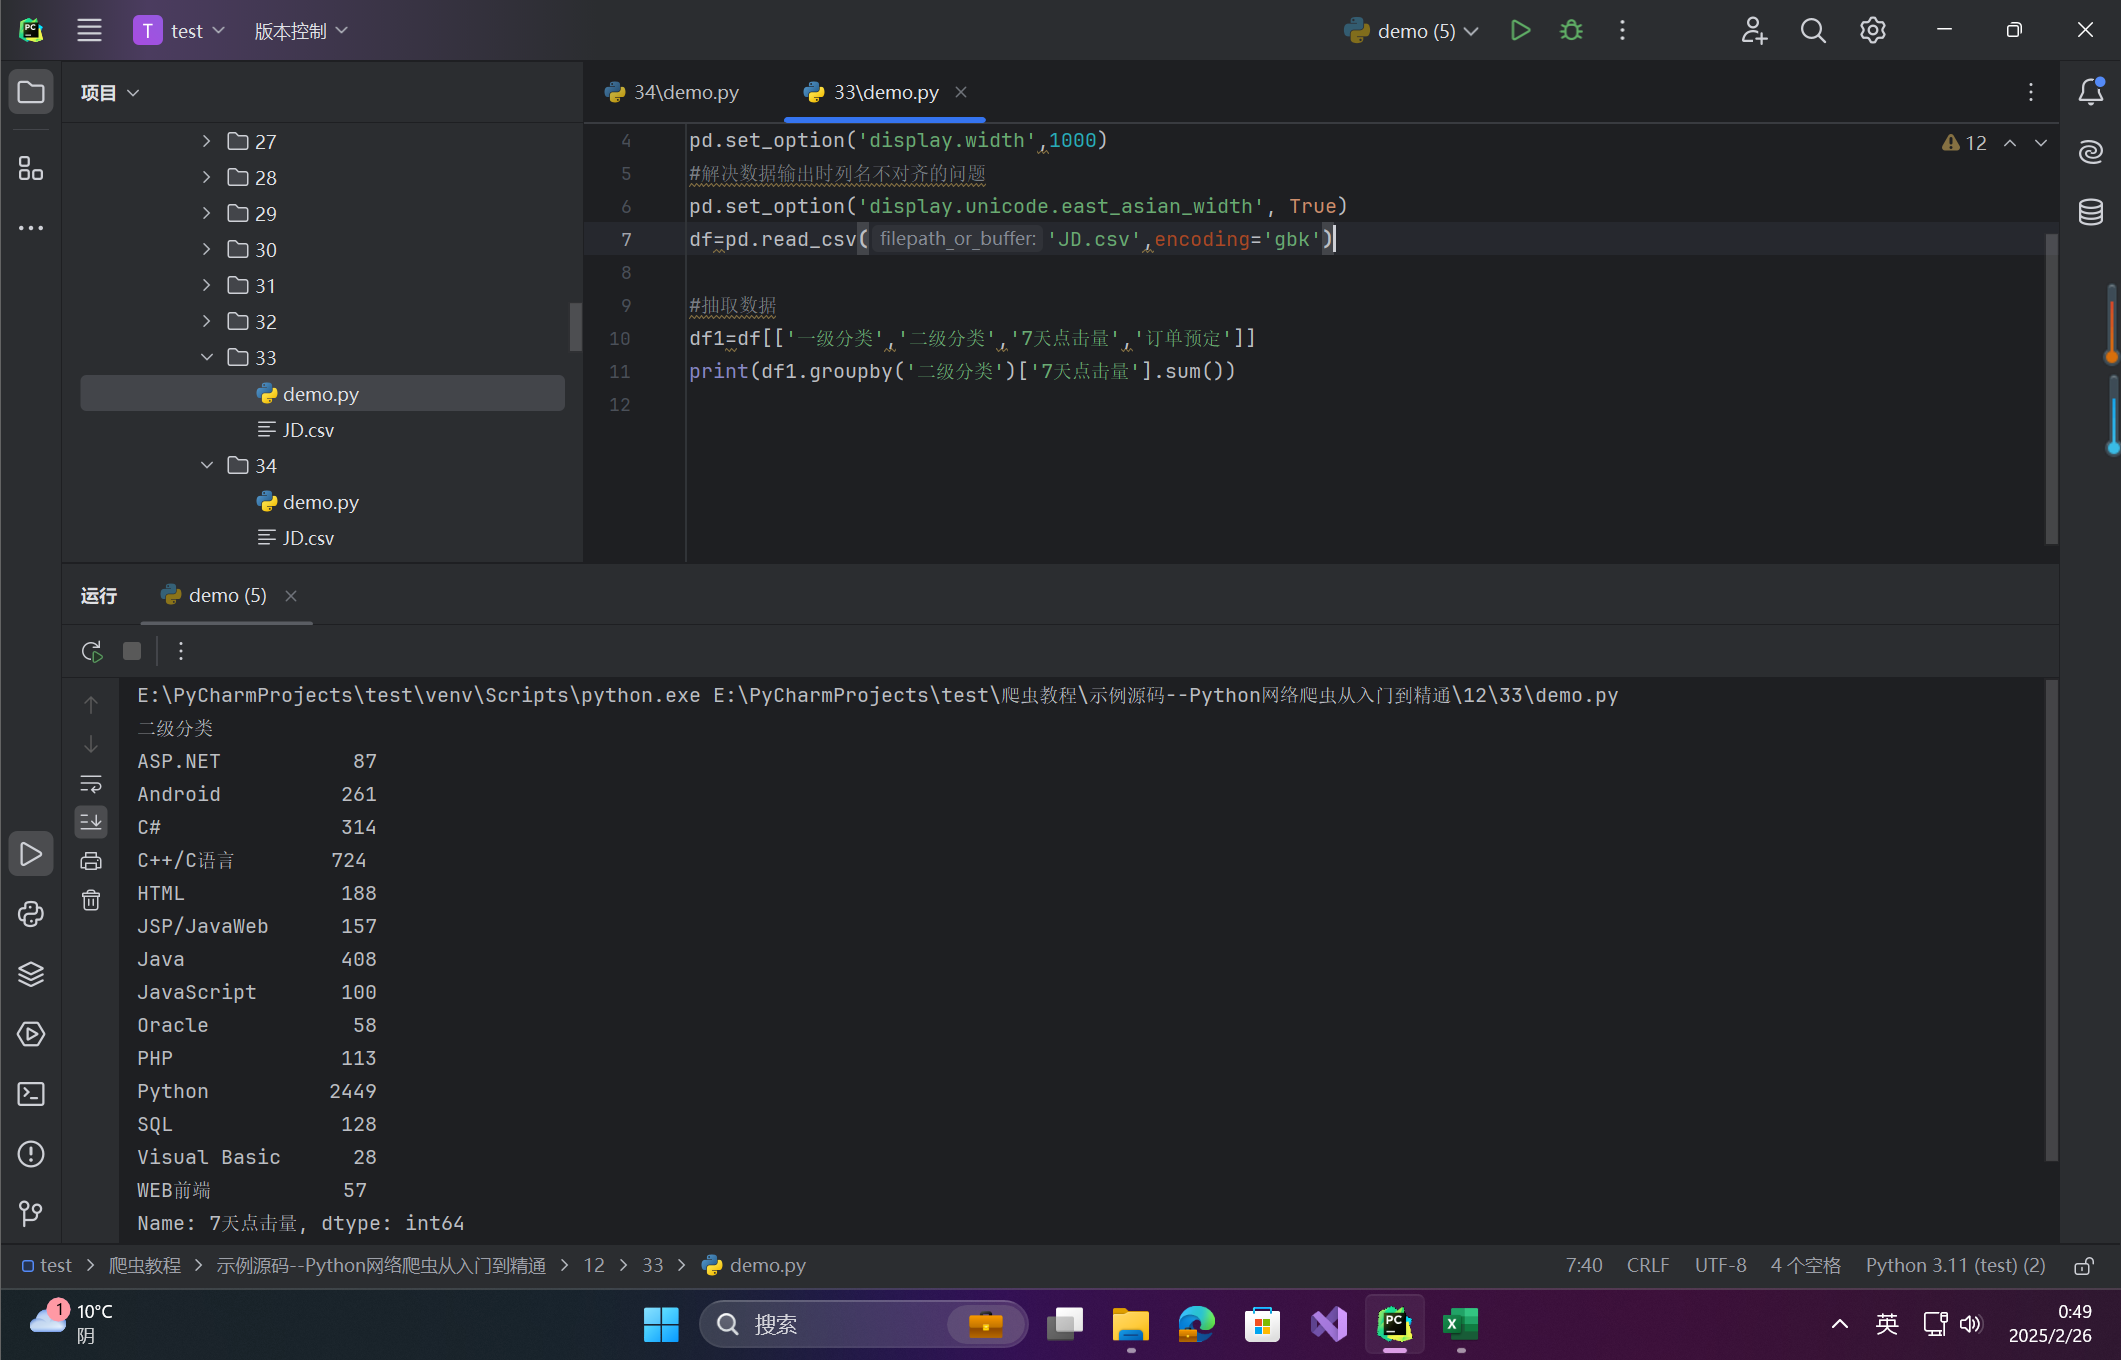Open Database tool window icon
Viewport: 2121px width, 1360px height.
pyautogui.click(x=2090, y=212)
